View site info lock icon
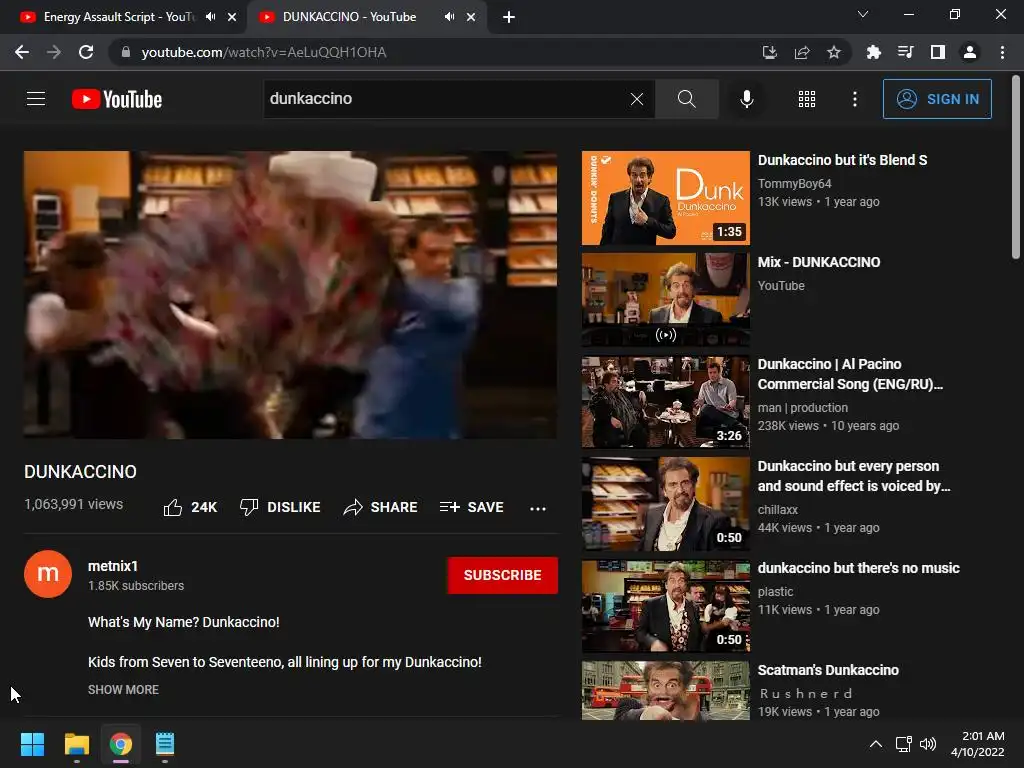 (125, 52)
